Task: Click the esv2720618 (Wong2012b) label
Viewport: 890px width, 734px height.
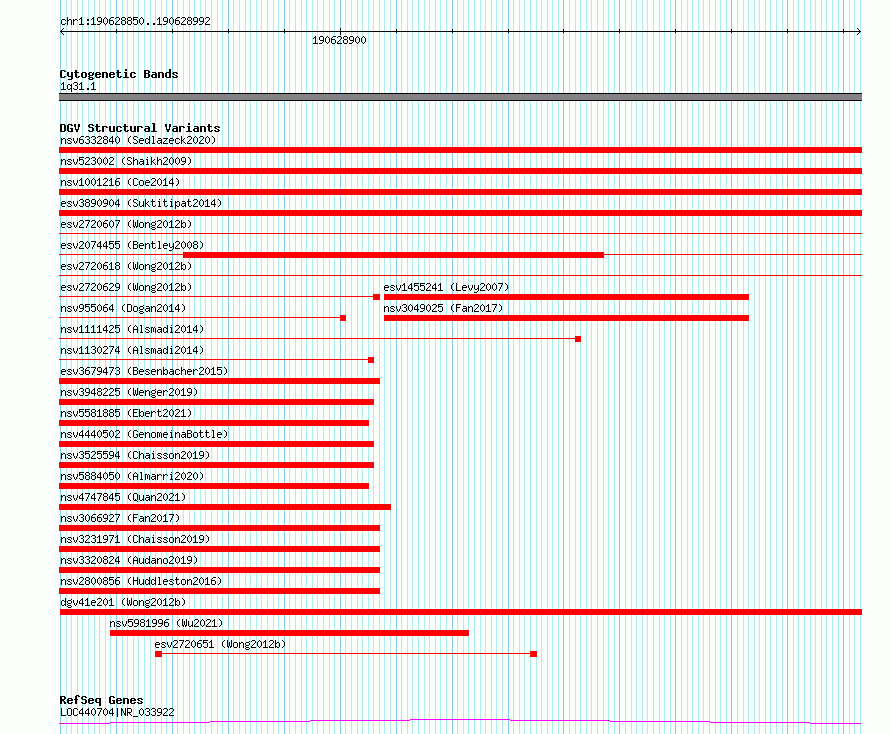Action: point(126,266)
